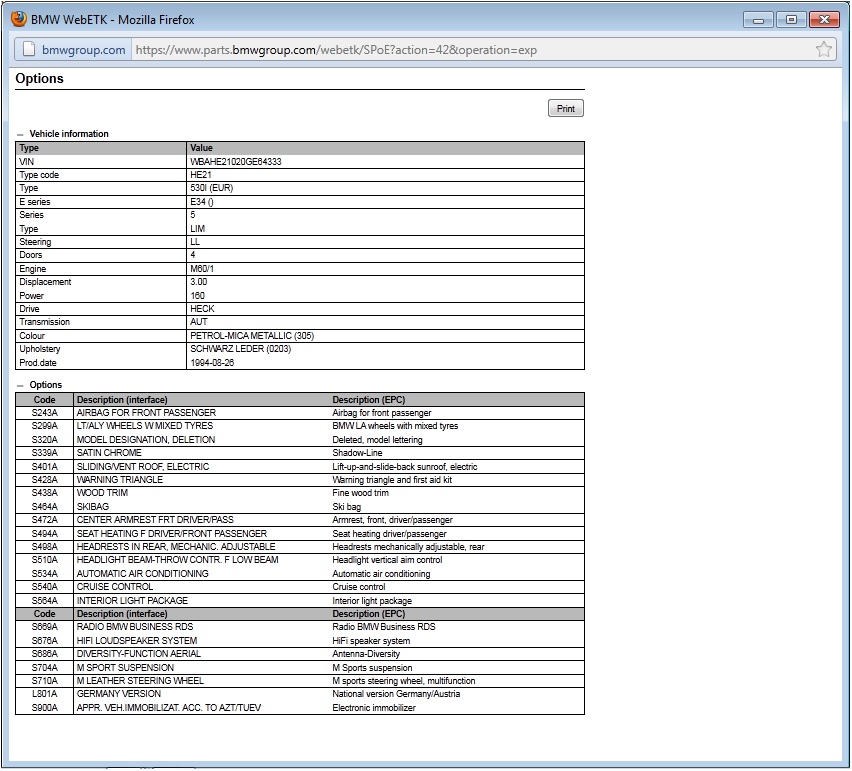Close the BMW WebETK window
Screen dimensions: 852x771
pos(824,20)
